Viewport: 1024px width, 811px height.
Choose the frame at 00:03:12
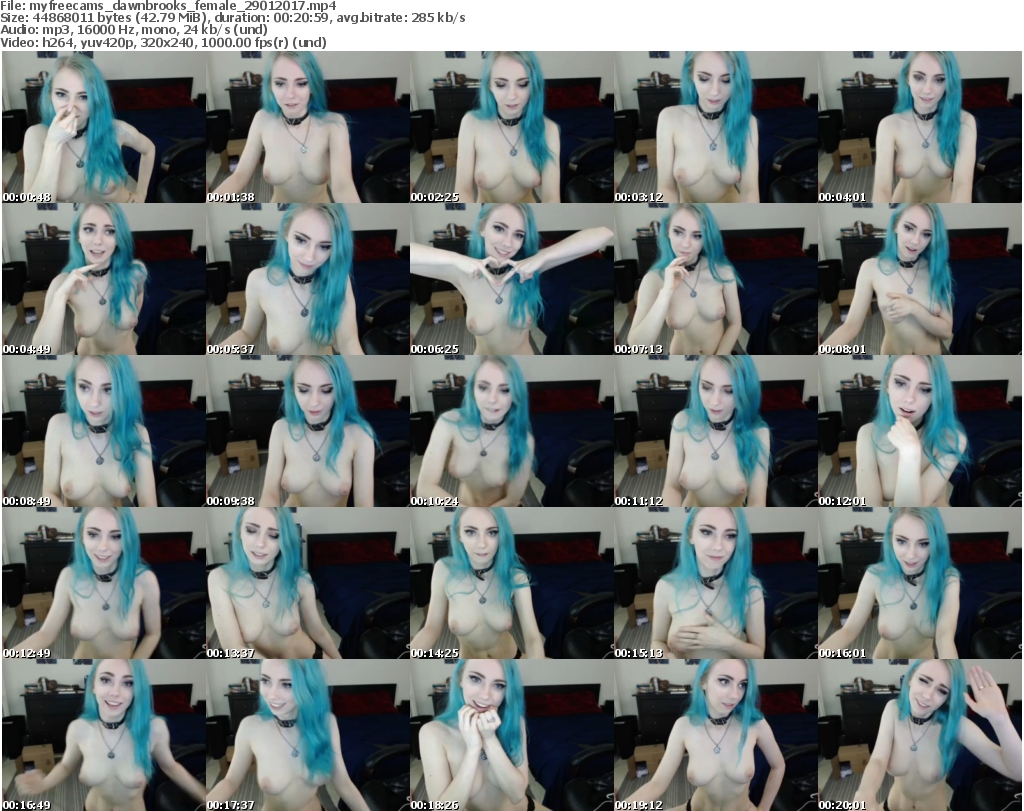click(x=716, y=127)
